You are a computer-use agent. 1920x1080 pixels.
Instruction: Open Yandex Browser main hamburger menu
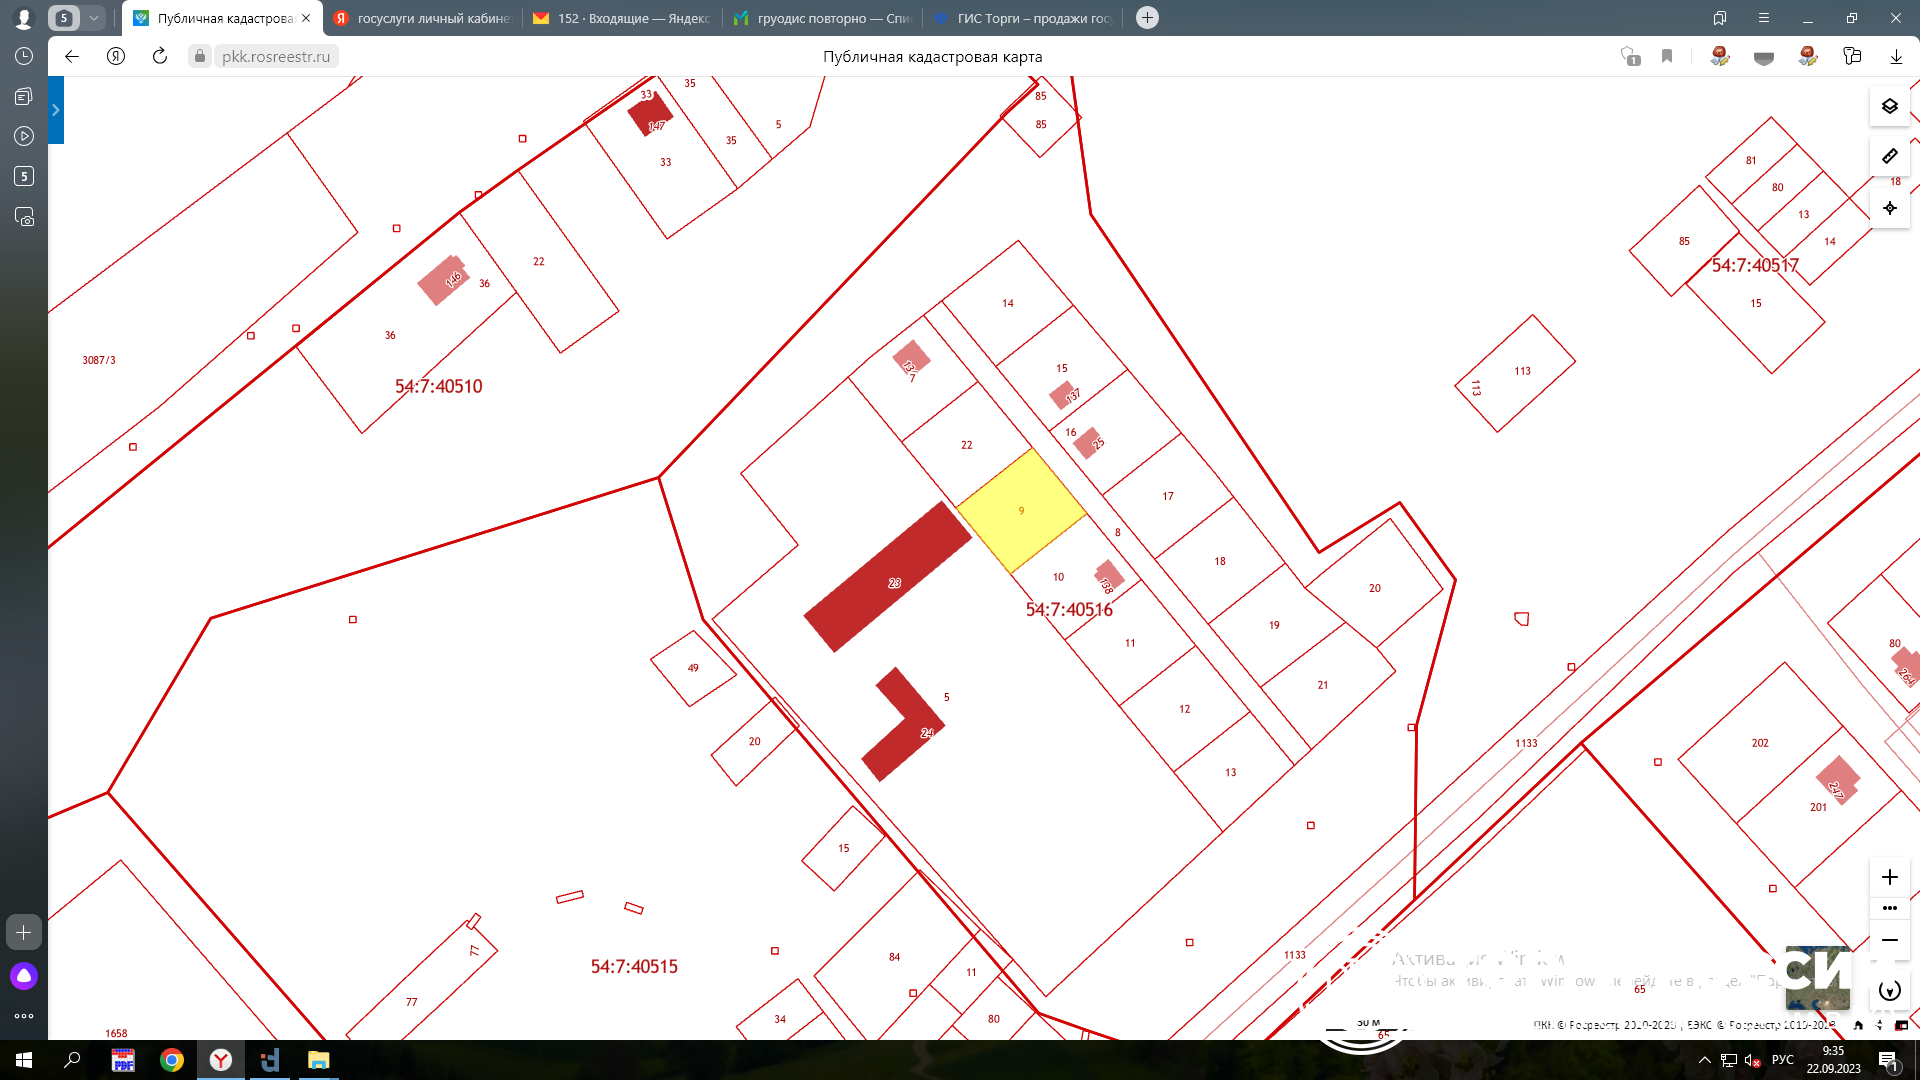1764,18
